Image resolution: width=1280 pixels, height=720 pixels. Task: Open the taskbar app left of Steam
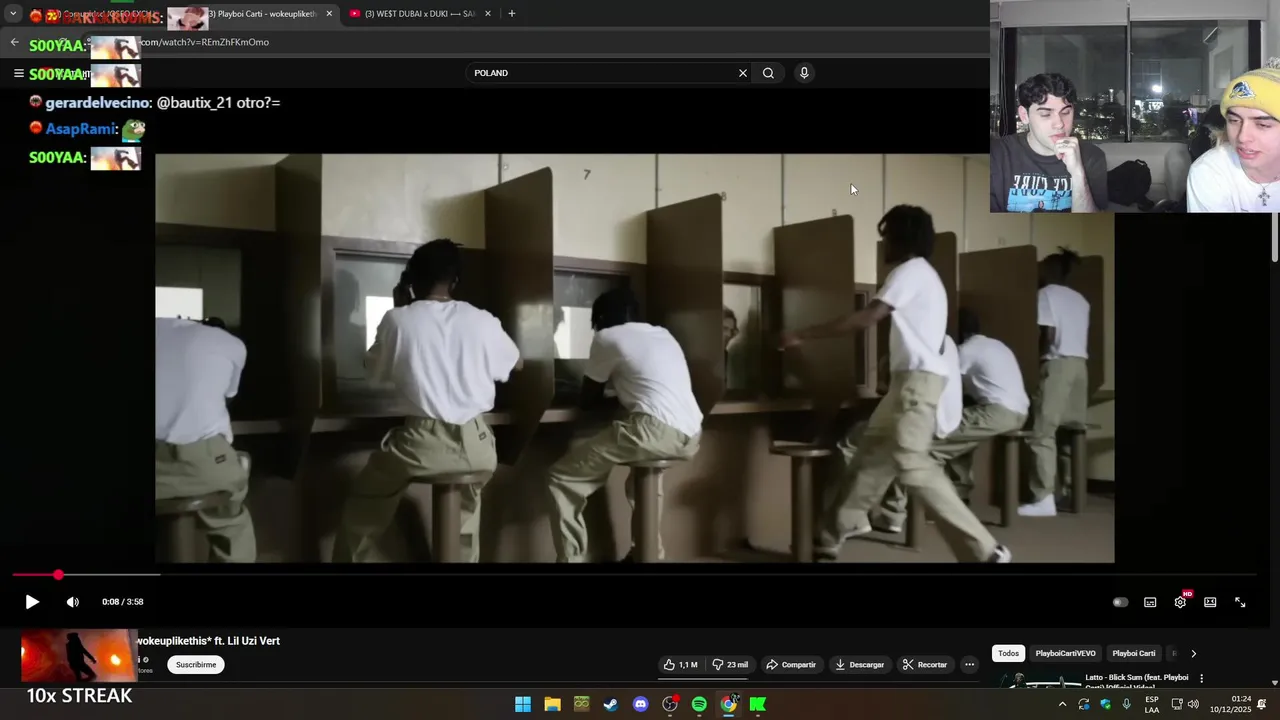pyautogui.click(x=581, y=704)
